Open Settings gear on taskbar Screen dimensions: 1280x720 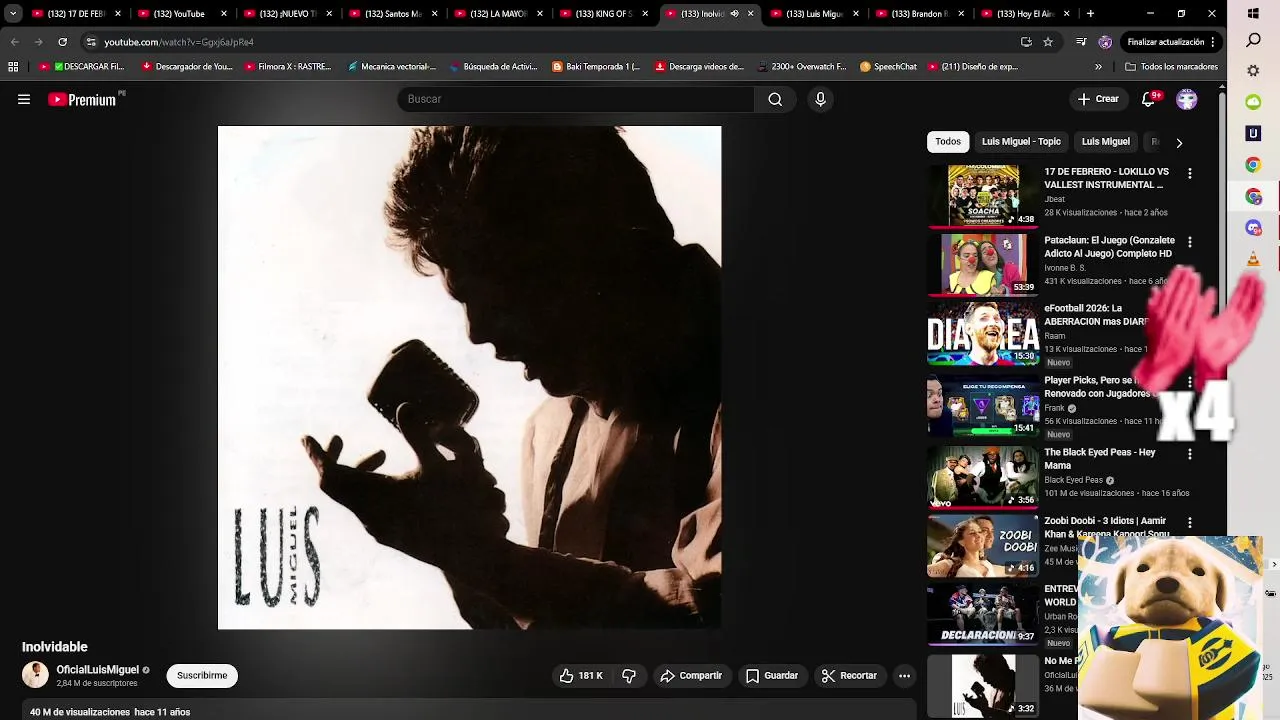click(x=1253, y=71)
